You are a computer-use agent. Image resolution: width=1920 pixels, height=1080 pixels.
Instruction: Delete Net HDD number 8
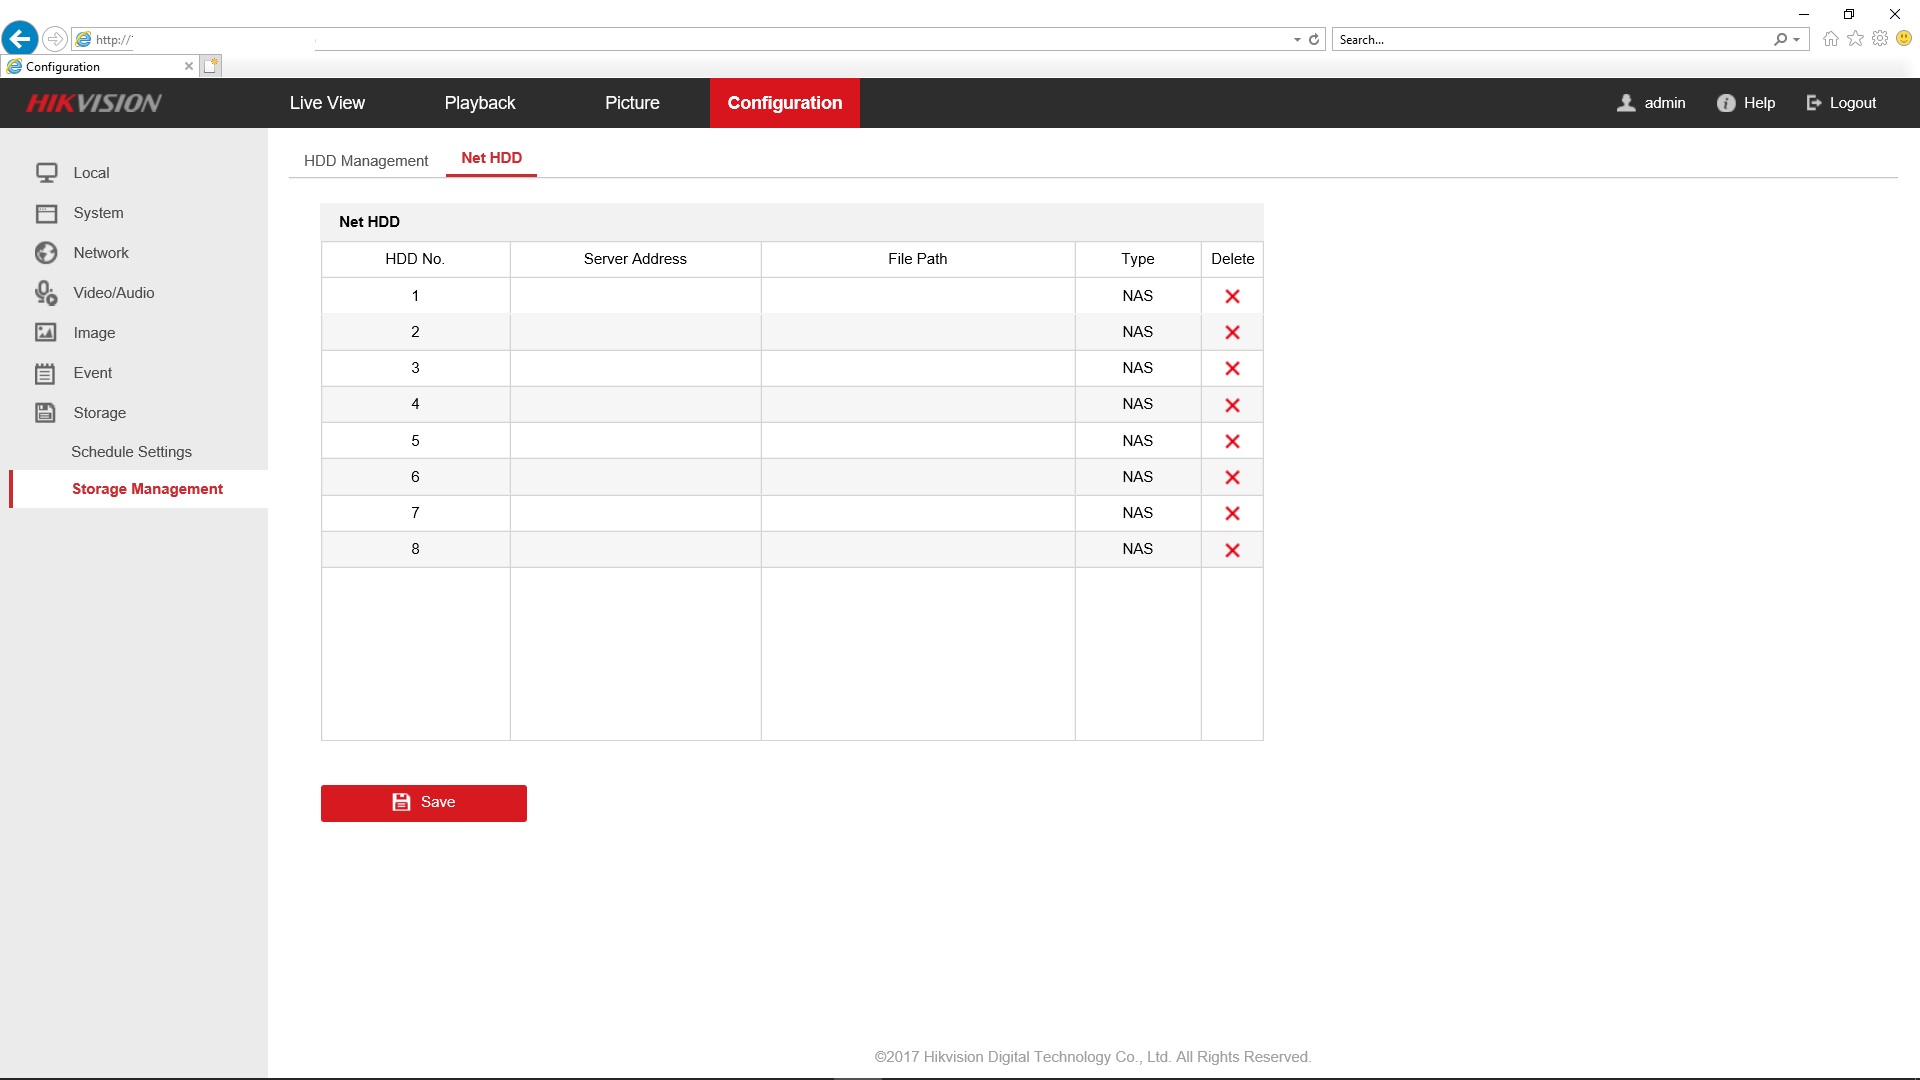[1232, 550]
